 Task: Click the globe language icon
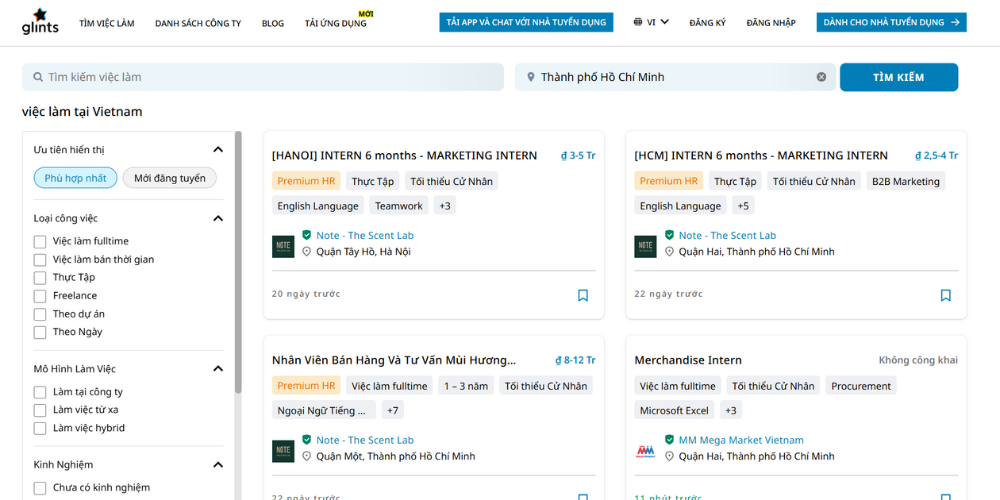coord(638,22)
